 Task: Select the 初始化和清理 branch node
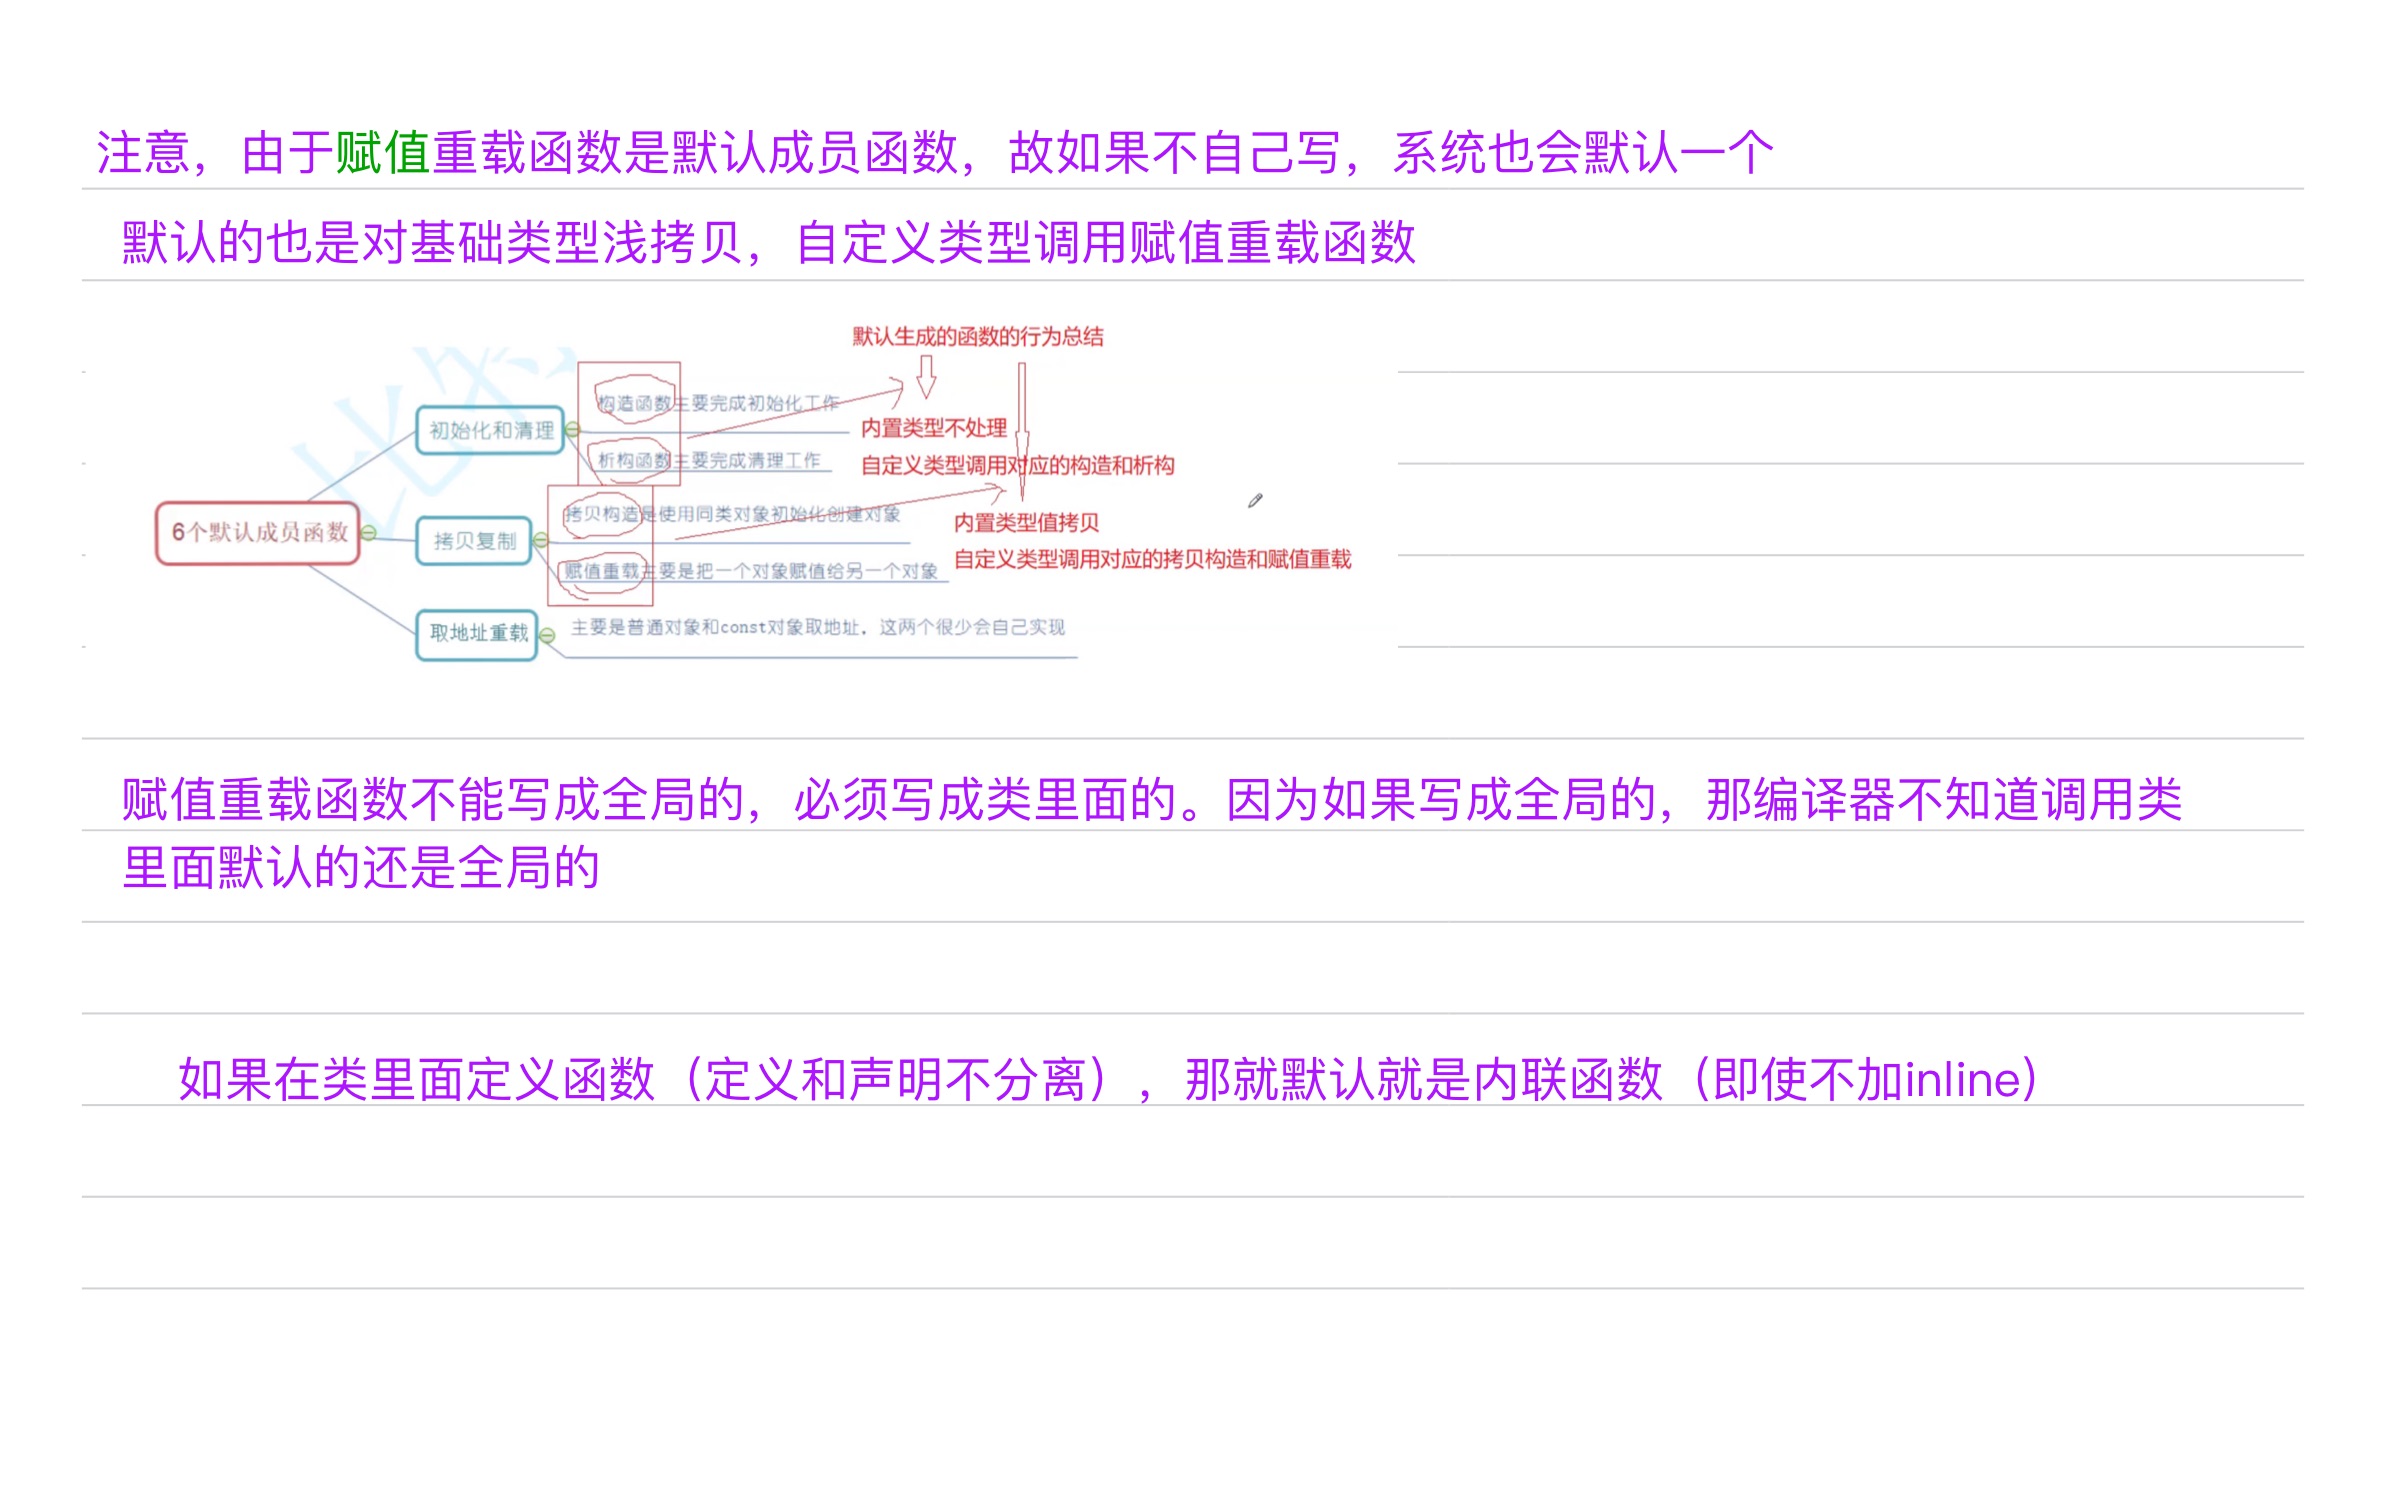click(492, 431)
